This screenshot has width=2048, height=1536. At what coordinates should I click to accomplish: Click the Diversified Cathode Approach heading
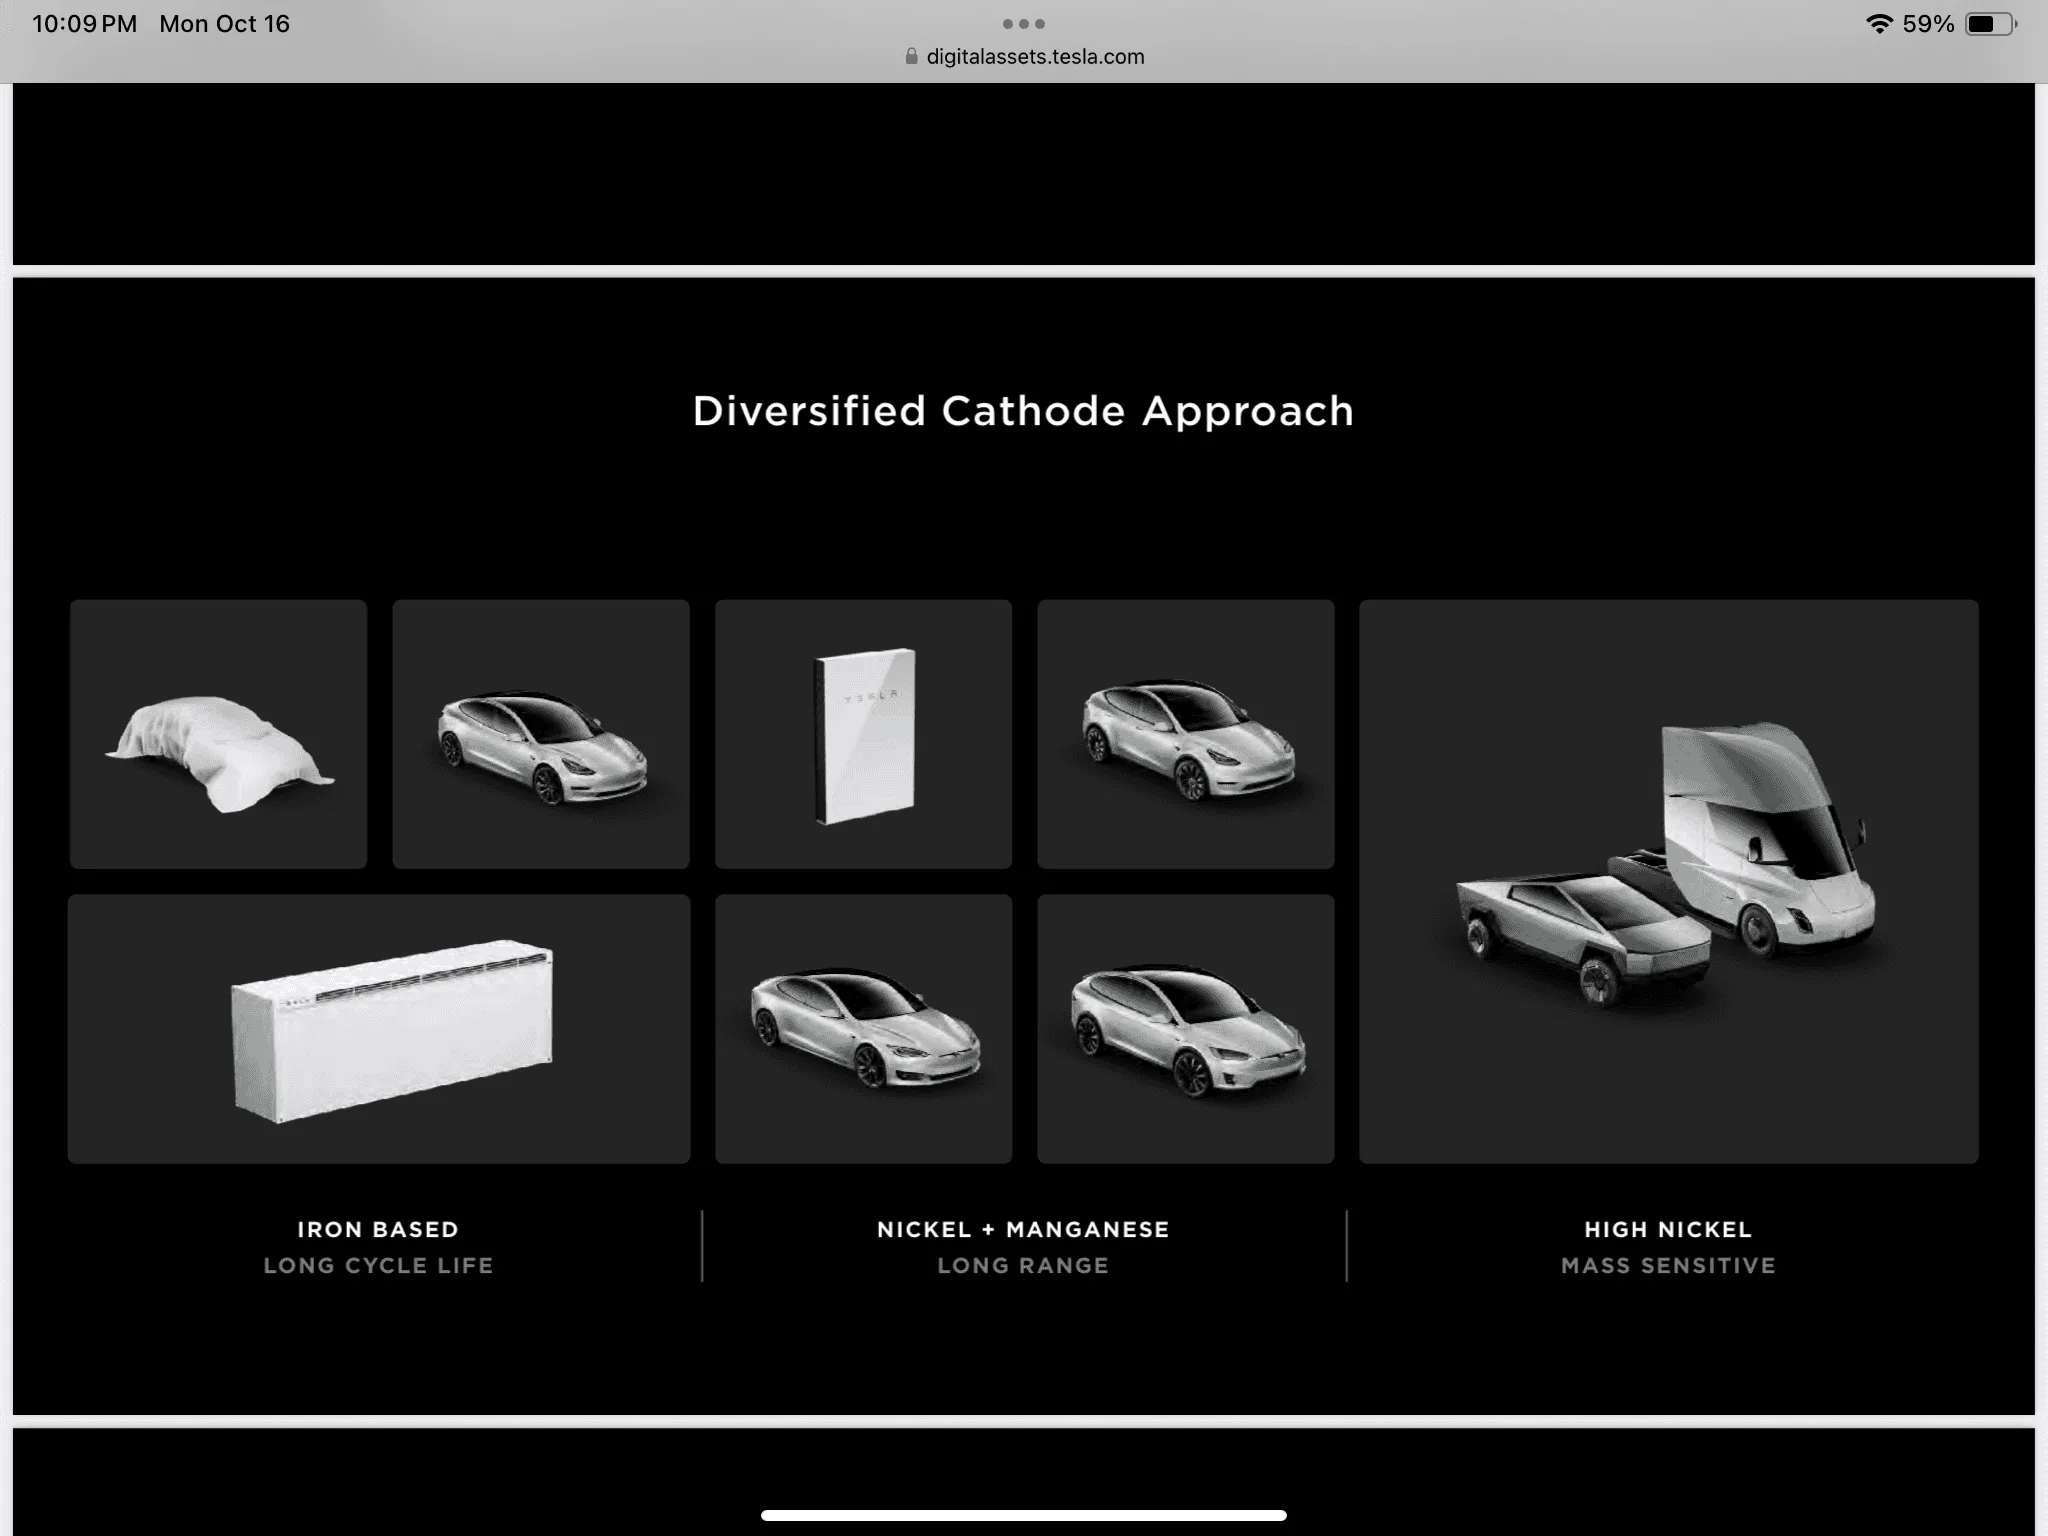point(1024,411)
